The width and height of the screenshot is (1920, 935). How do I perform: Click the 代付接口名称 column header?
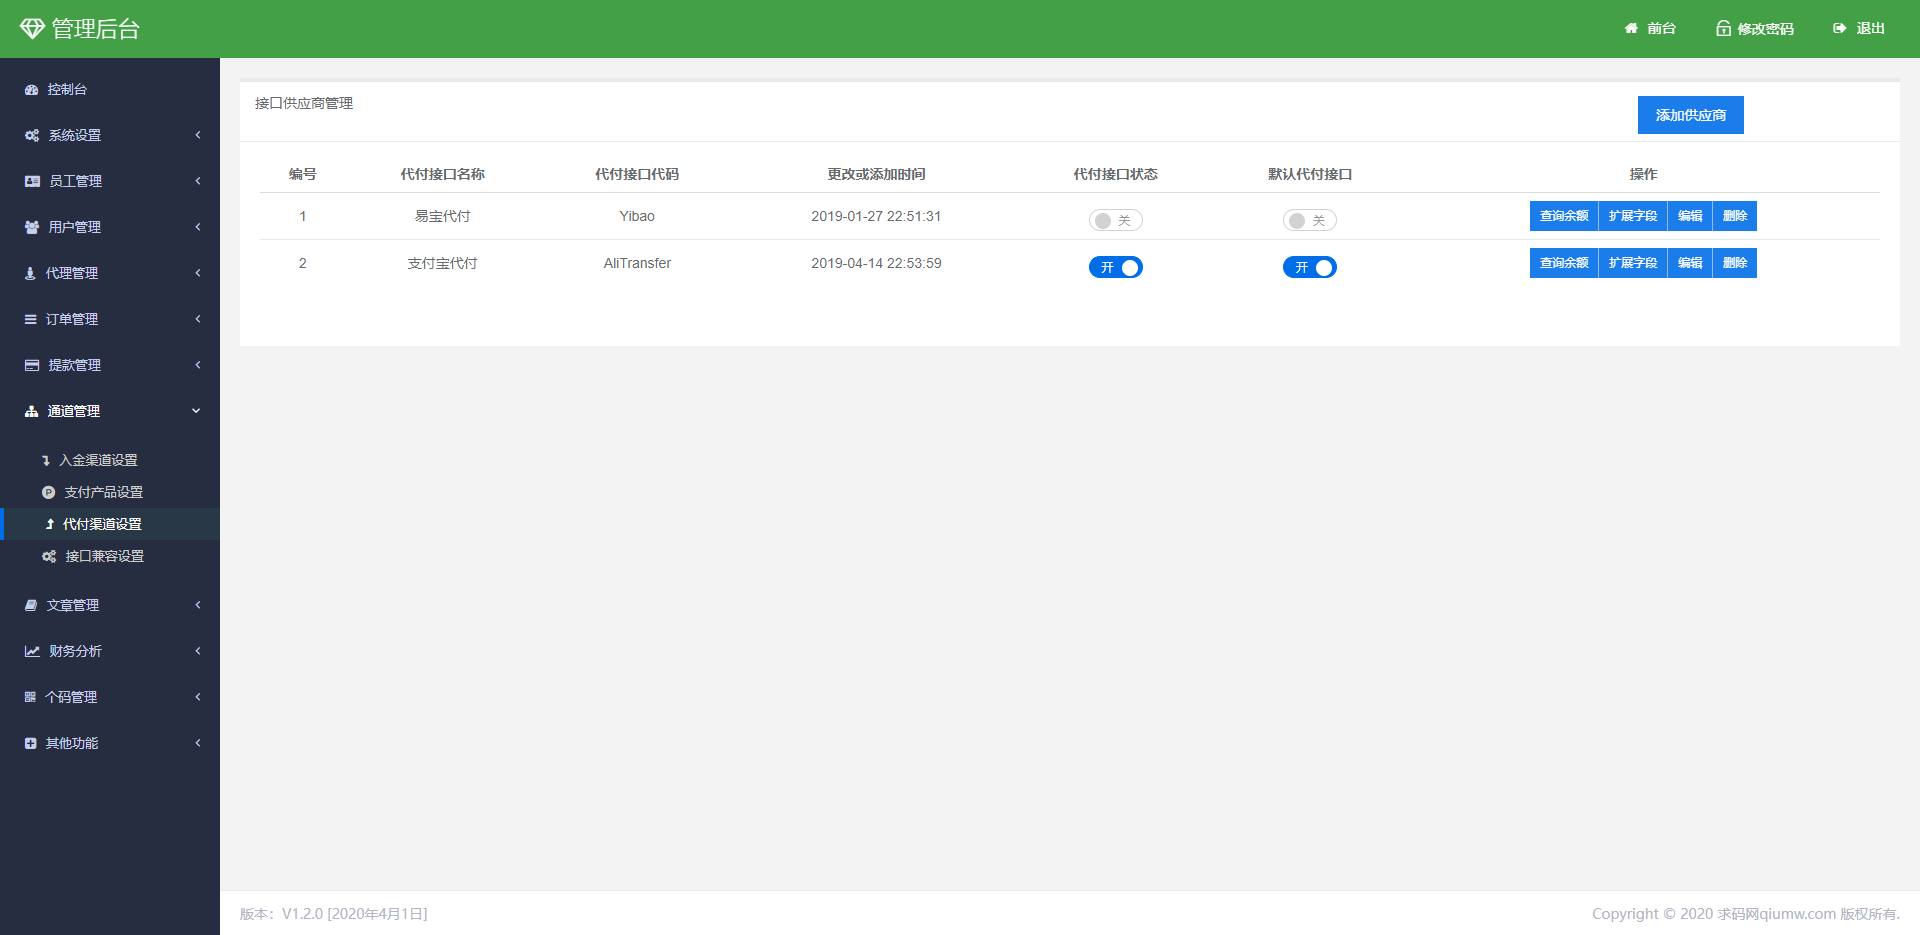443,174
